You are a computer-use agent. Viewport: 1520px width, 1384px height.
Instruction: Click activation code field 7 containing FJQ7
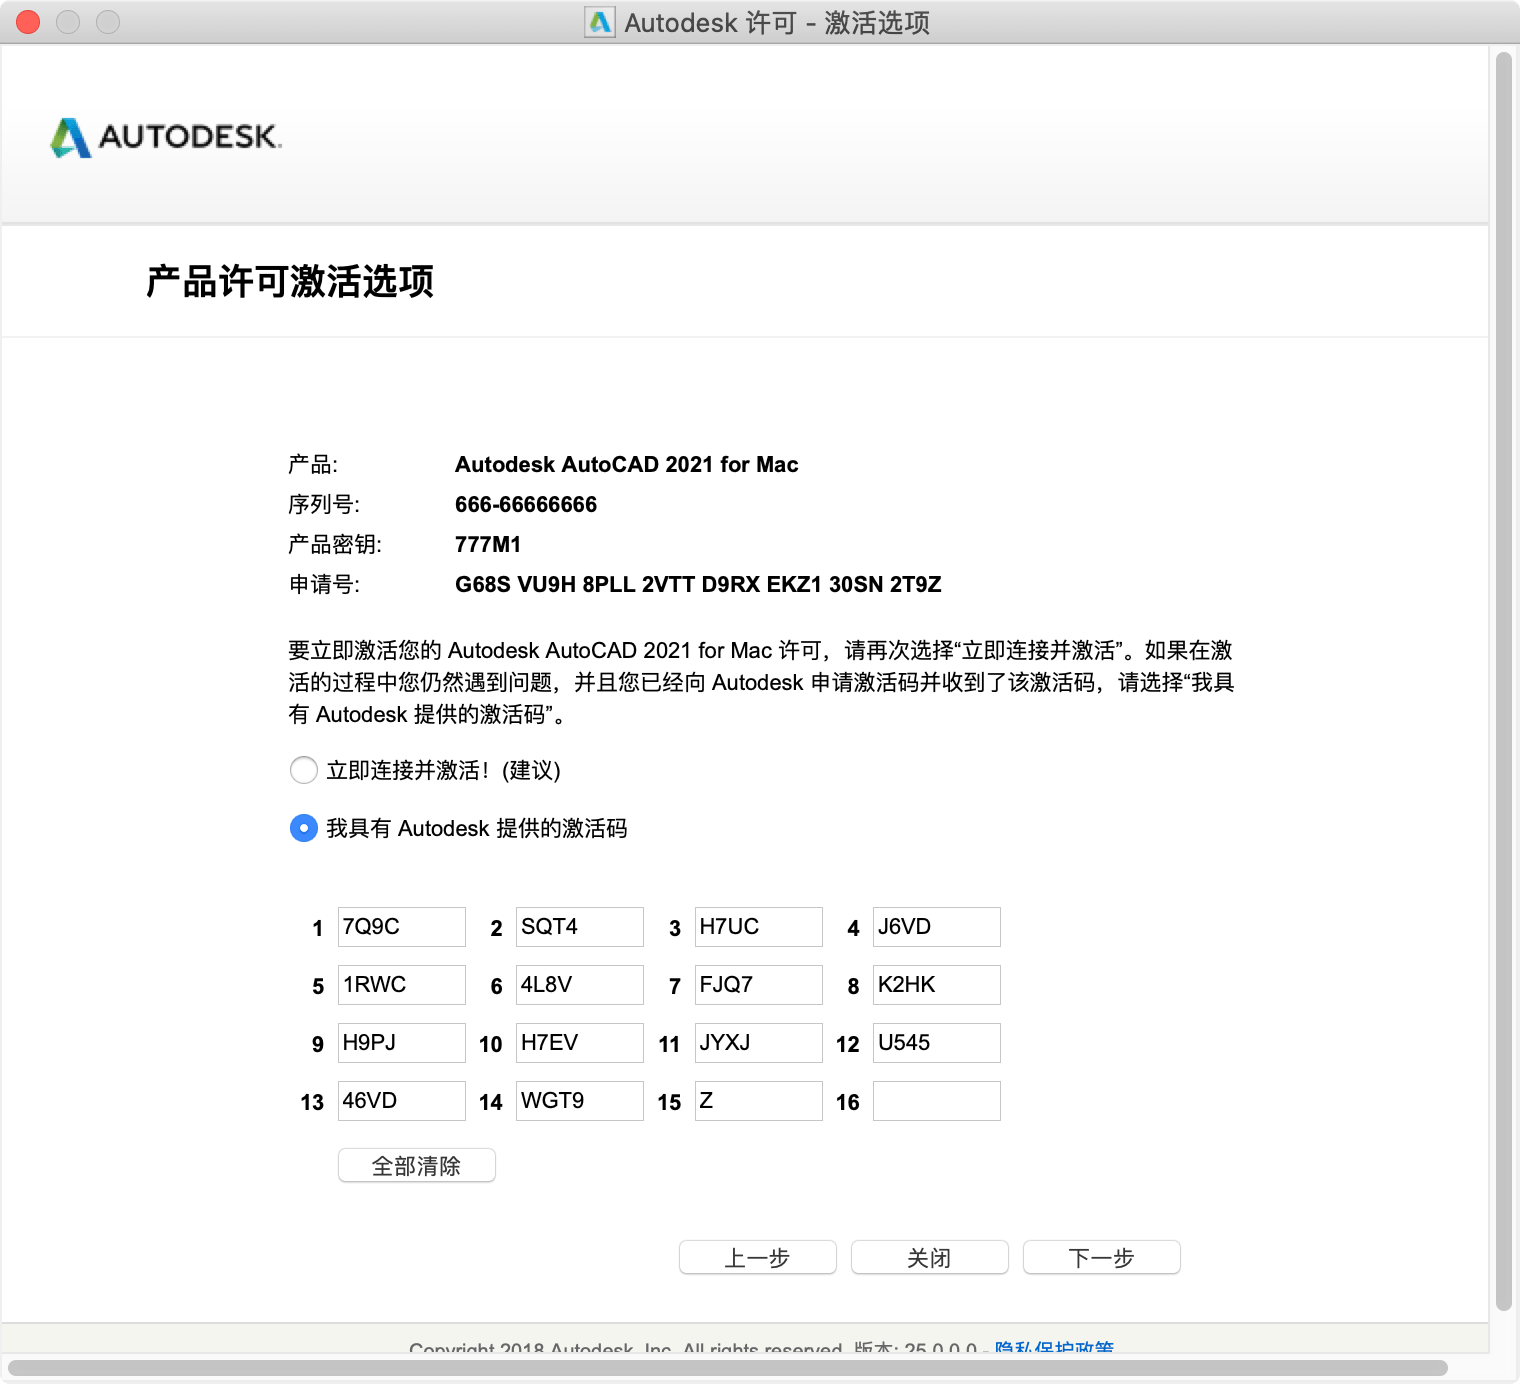(759, 985)
